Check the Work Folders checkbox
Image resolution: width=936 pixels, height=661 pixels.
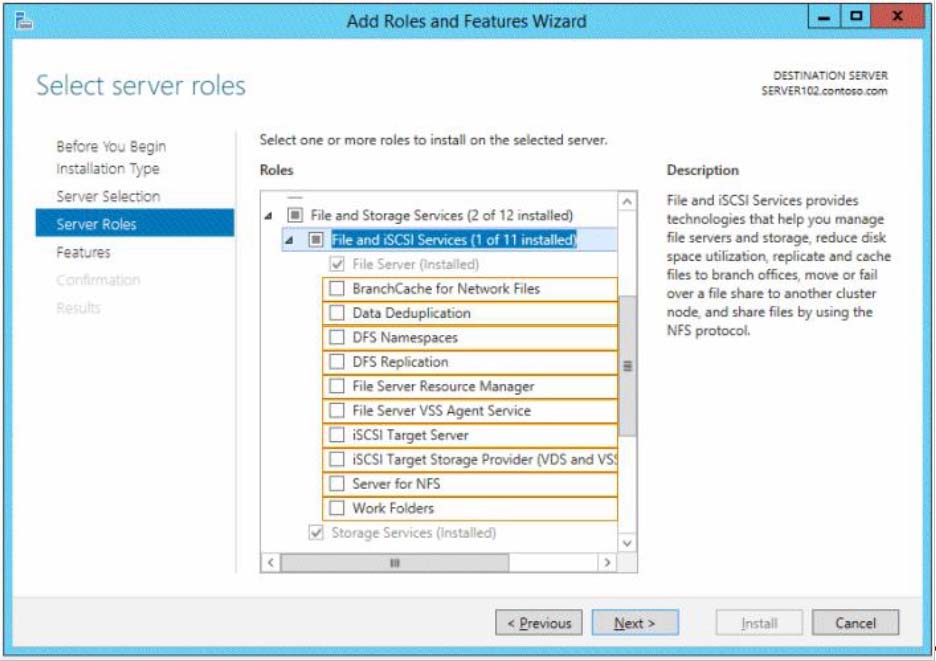click(x=337, y=508)
